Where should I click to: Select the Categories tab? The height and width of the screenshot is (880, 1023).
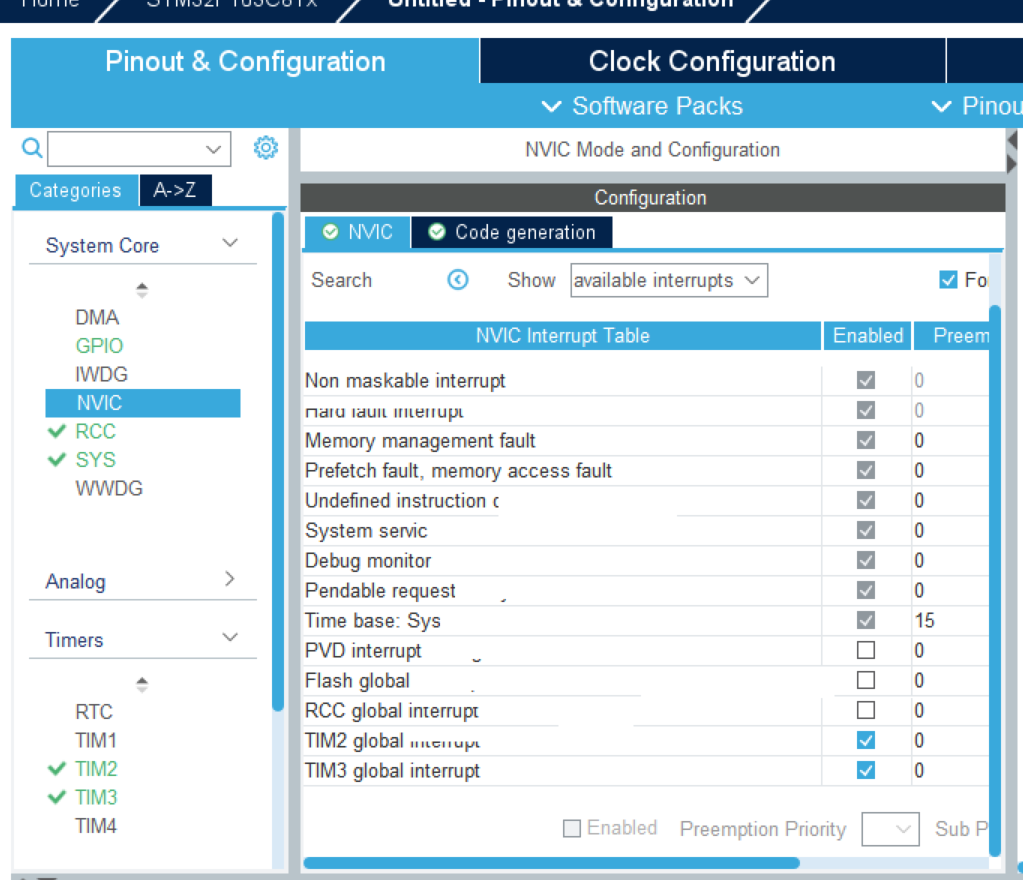[76, 190]
